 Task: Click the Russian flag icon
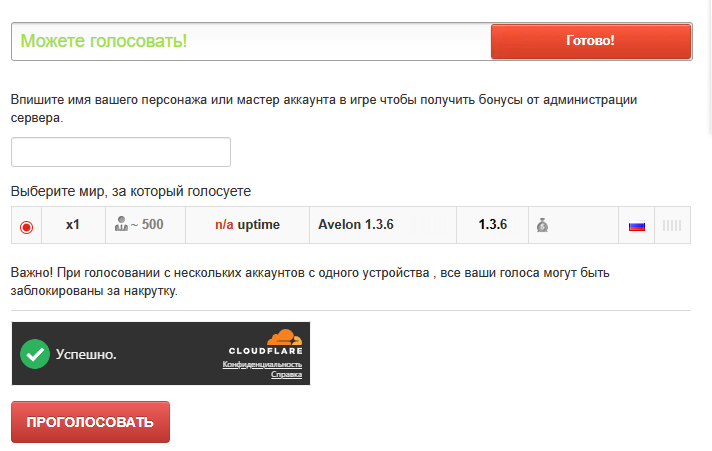click(637, 226)
